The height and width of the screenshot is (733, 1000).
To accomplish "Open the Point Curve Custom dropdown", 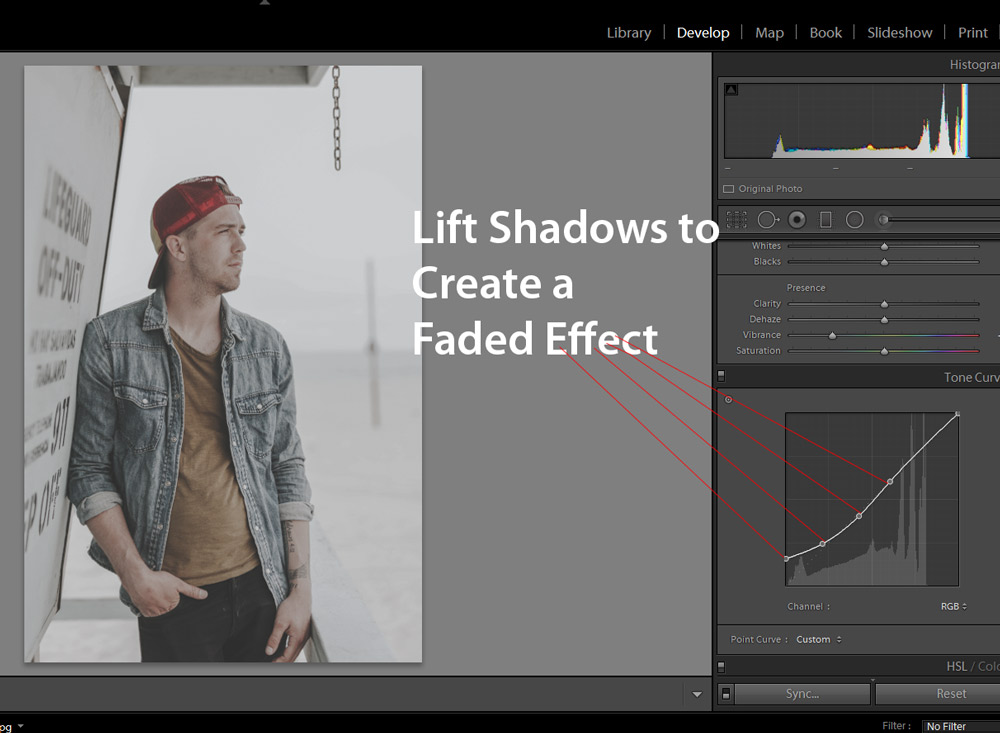I will tap(819, 639).
